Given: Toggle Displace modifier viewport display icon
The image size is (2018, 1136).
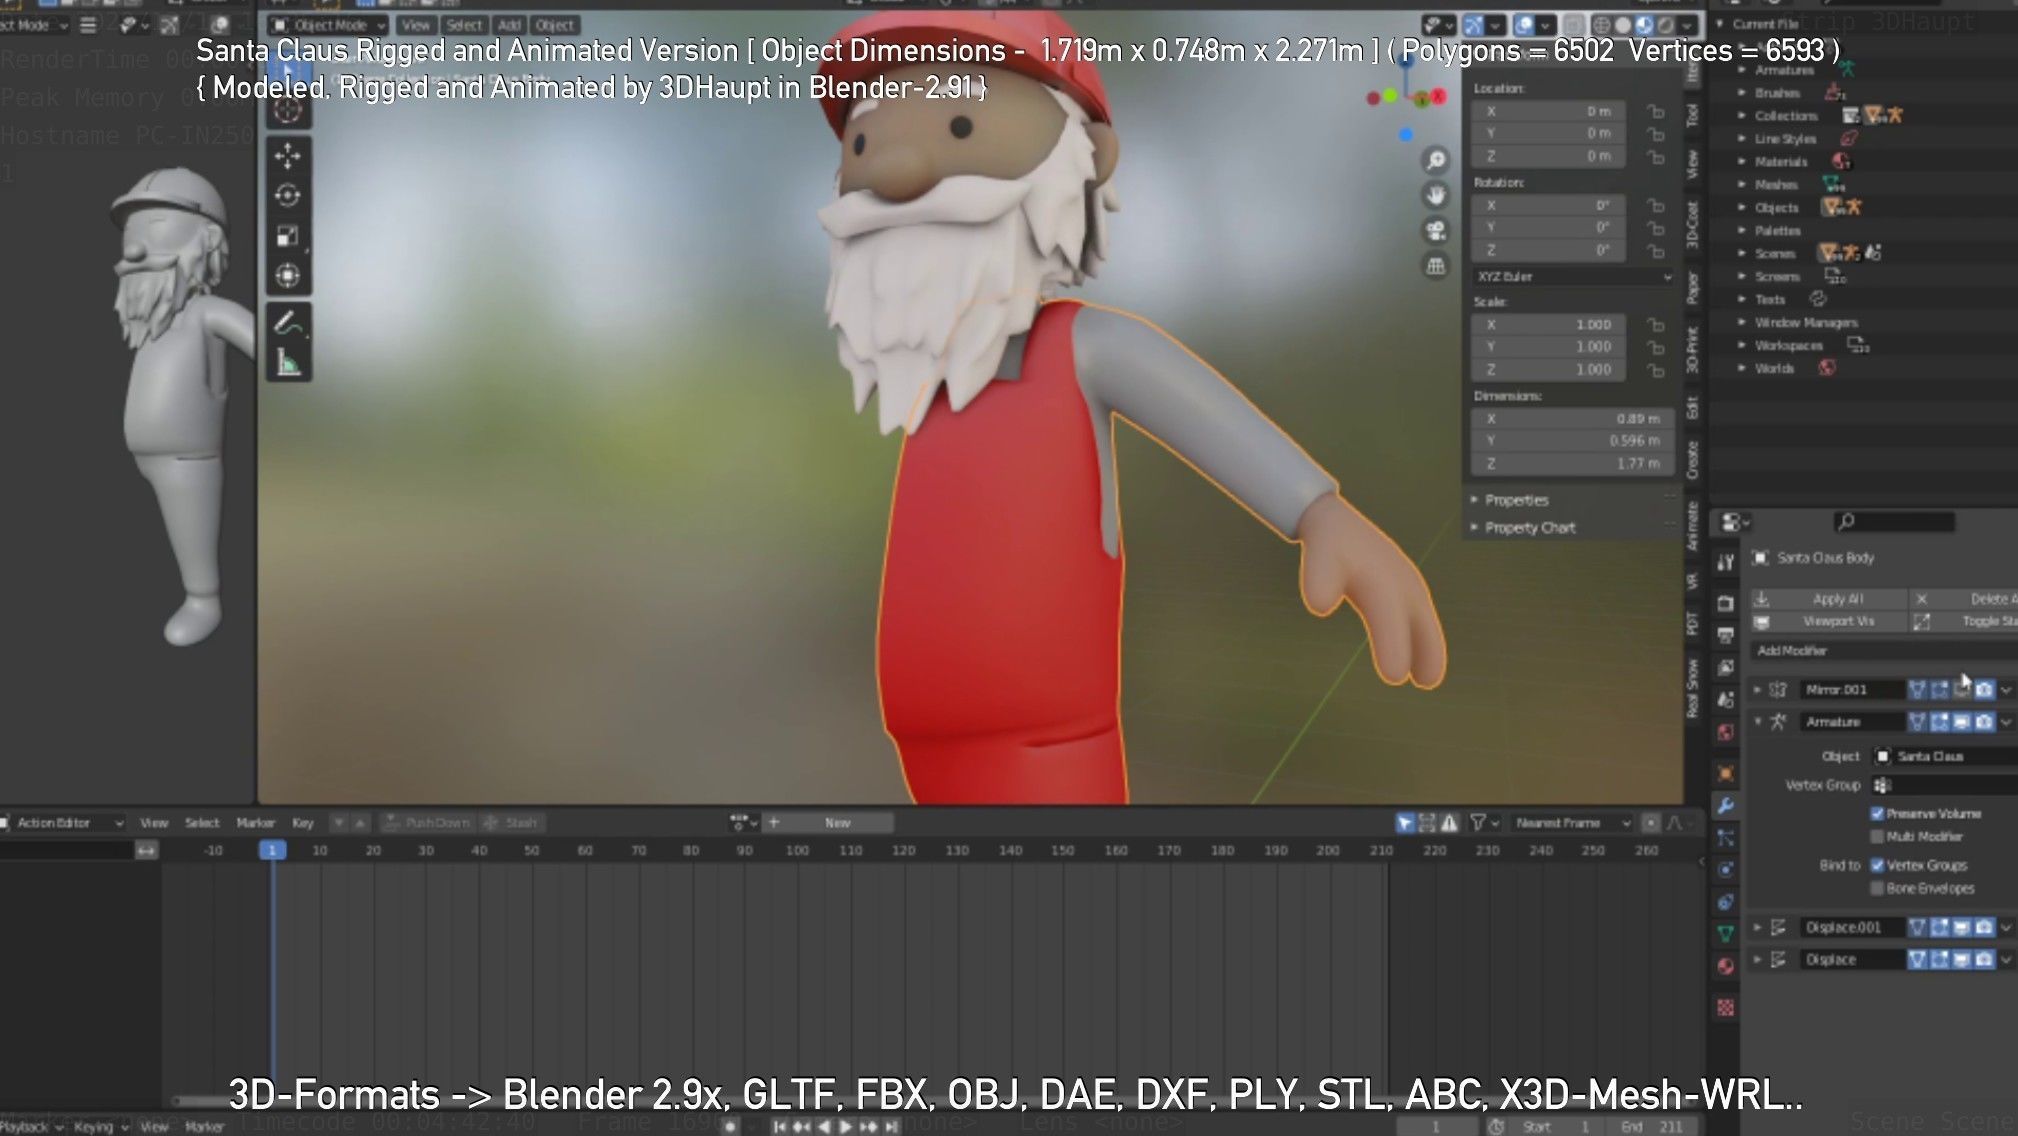Looking at the screenshot, I should [x=1962, y=960].
